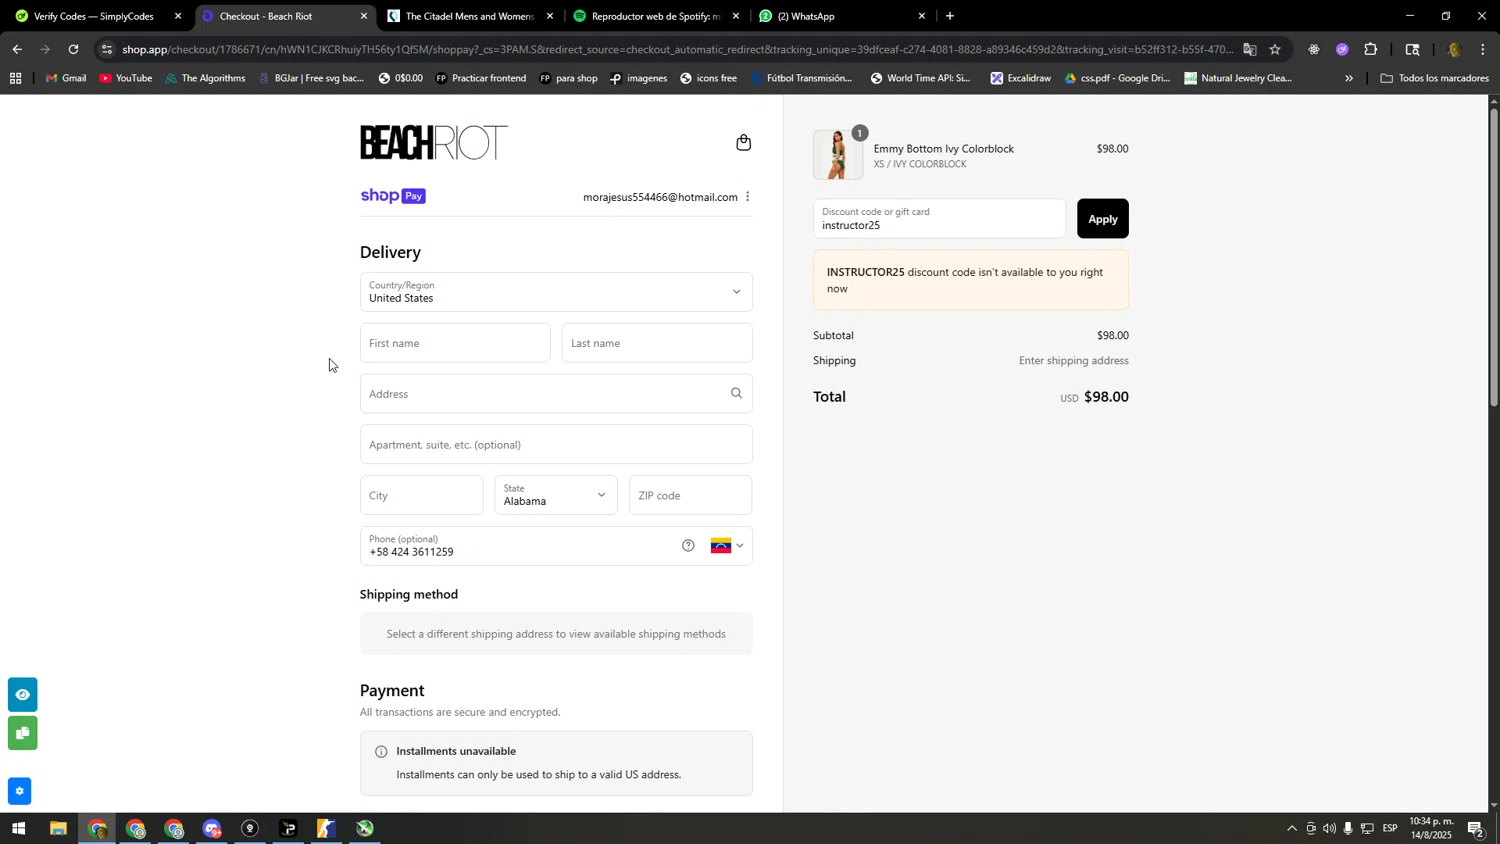1500x844 pixels.
Task: Click the First name input field
Action: tap(455, 343)
